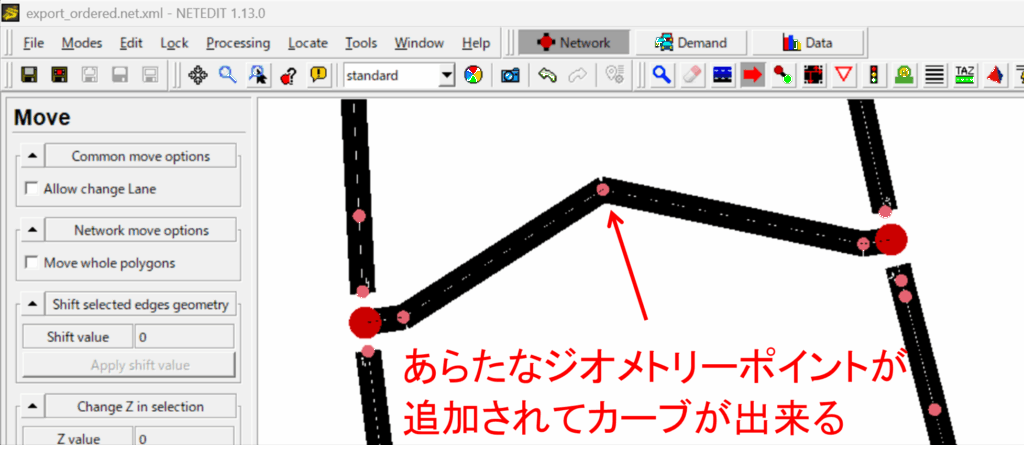This screenshot has width=1024, height=449.
Task: Open the Help menu
Action: coord(476,43)
